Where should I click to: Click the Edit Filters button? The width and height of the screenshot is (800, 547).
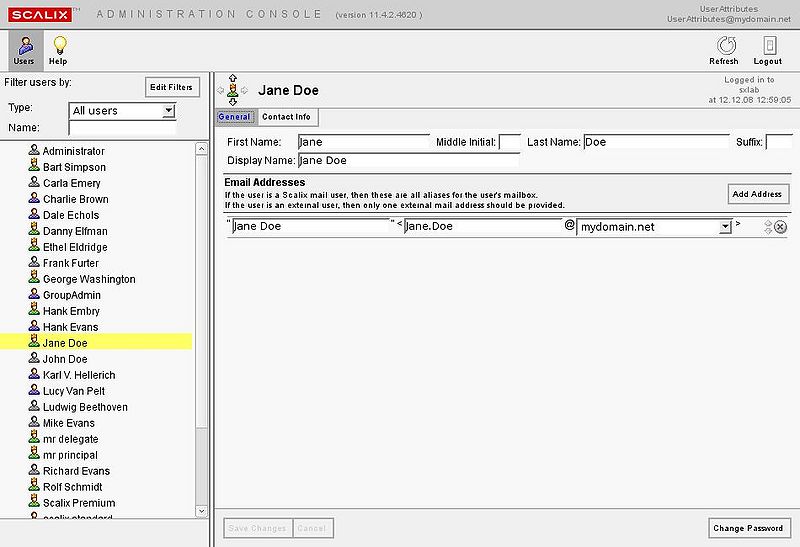172,87
